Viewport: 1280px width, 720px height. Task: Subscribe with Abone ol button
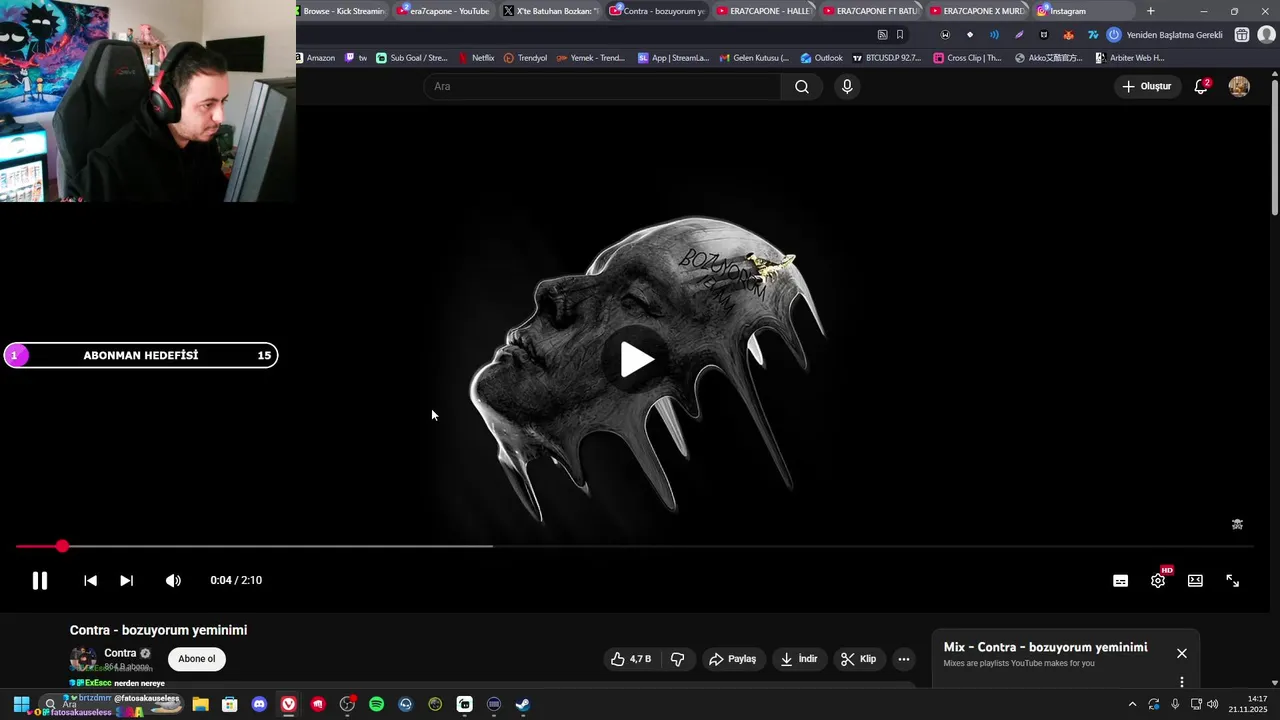[x=196, y=659]
